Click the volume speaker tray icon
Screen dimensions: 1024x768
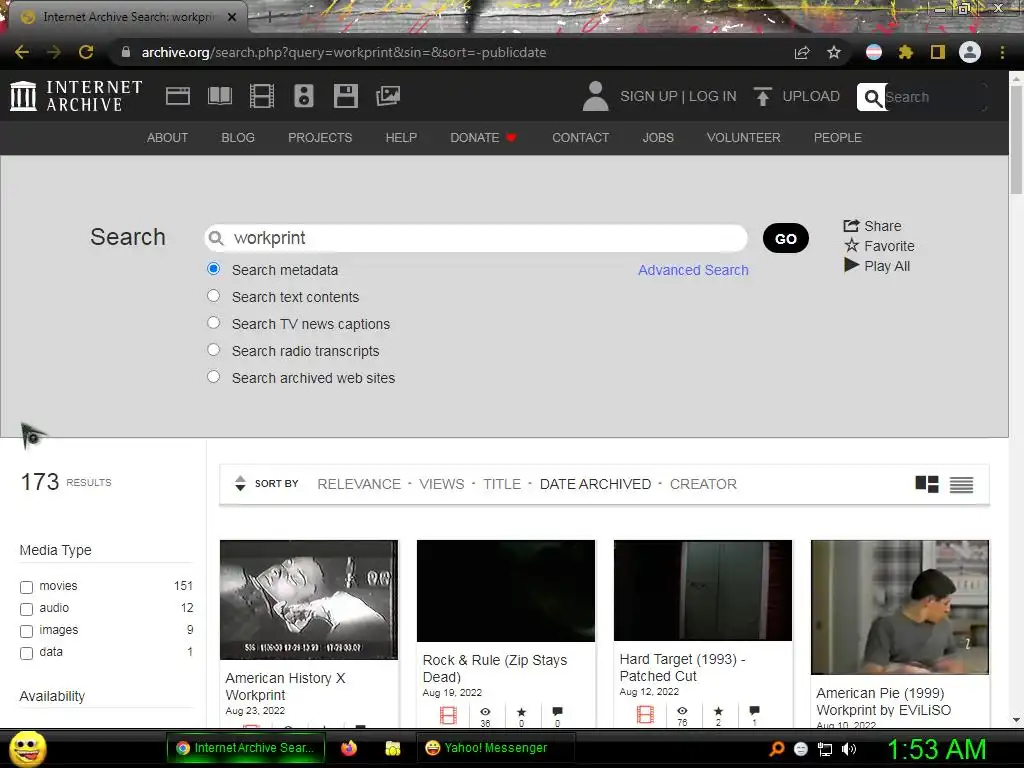coord(849,749)
